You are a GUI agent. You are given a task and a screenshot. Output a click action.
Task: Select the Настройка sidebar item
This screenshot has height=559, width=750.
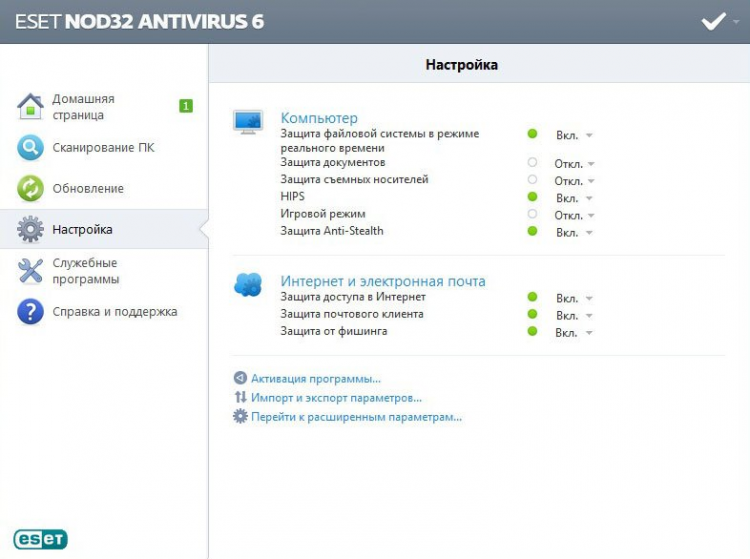pos(104,229)
